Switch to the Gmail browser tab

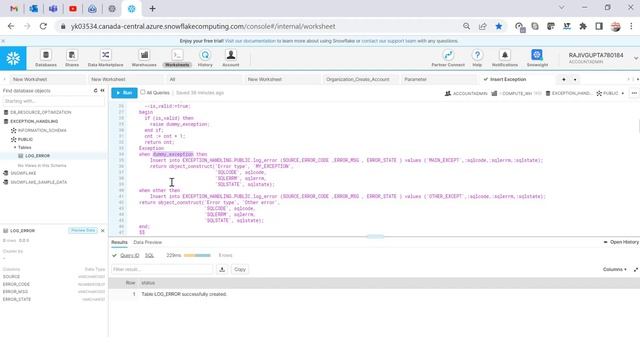click(x=14, y=9)
